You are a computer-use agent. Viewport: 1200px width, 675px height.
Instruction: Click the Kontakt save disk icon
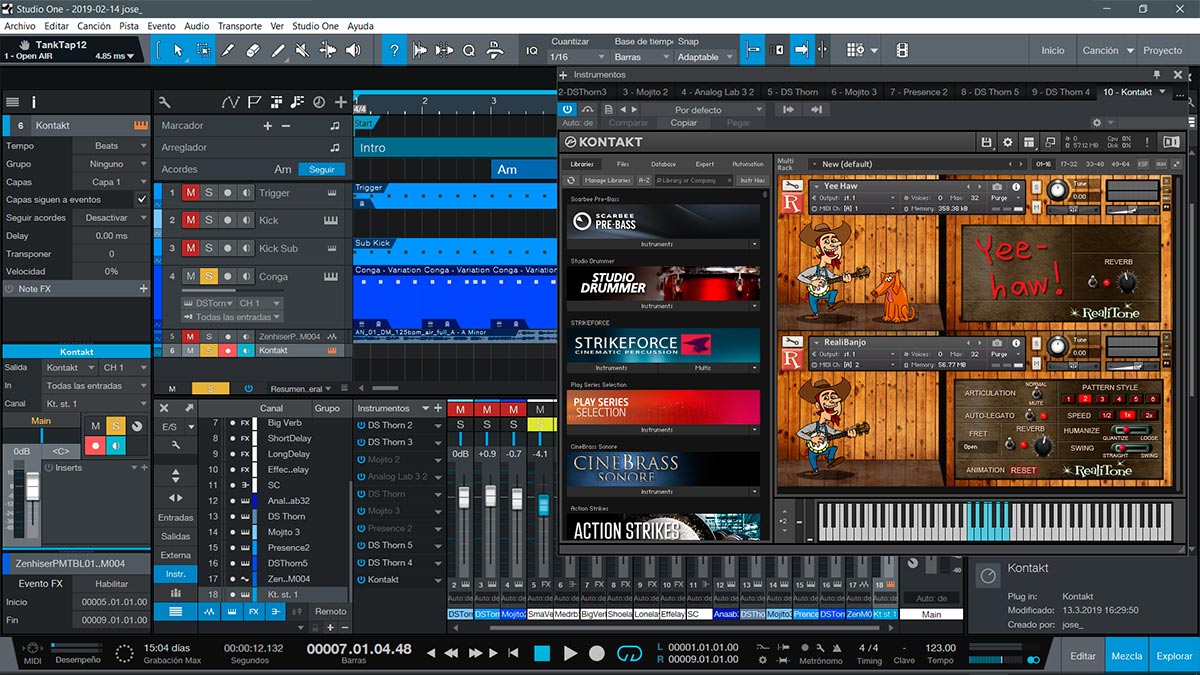point(987,143)
